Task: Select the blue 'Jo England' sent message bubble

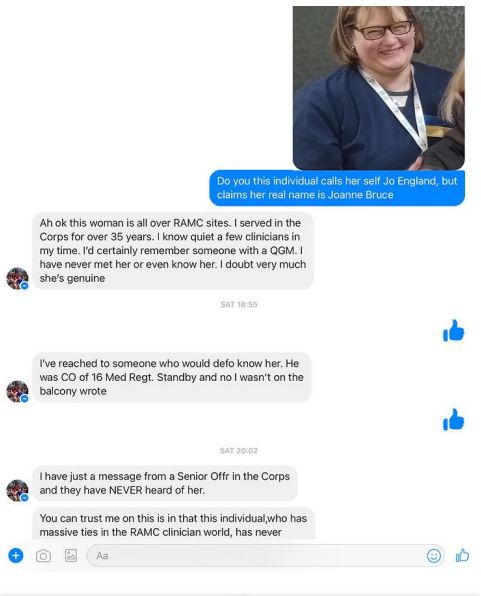Action: coord(337,188)
